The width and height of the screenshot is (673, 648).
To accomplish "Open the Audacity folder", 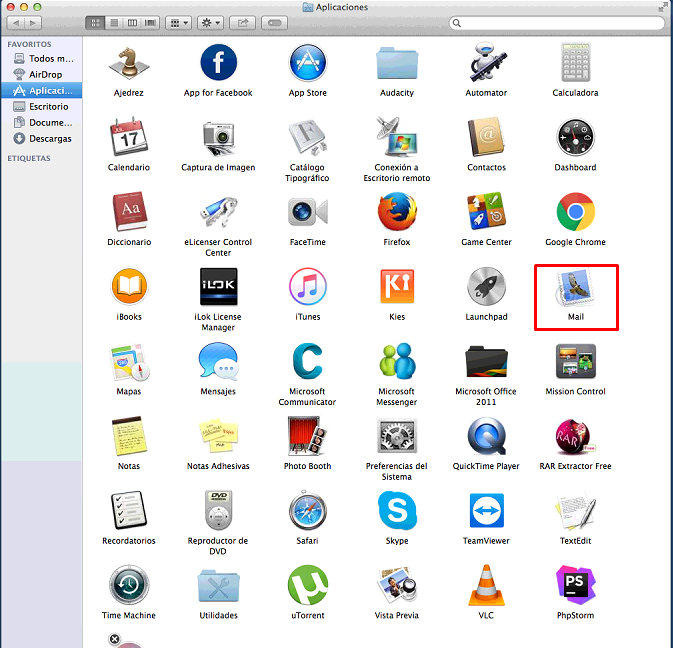I will click(397, 64).
